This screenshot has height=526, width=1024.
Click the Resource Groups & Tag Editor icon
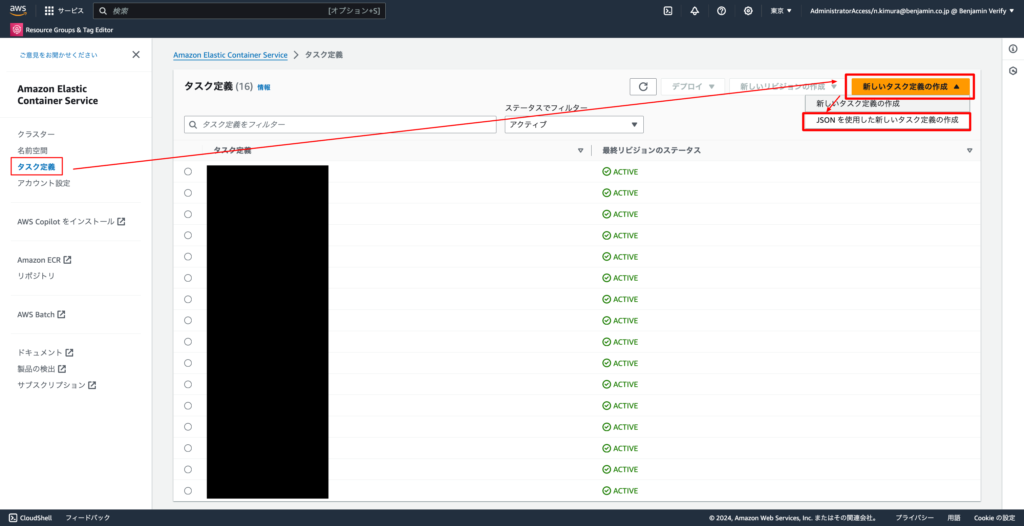(16, 30)
